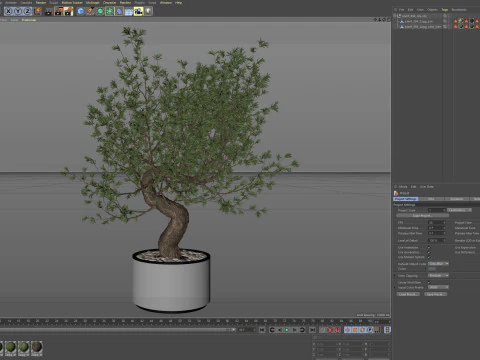Step to next keyframe in timeline
This screenshot has width=480, height=360.
(x=302, y=330)
